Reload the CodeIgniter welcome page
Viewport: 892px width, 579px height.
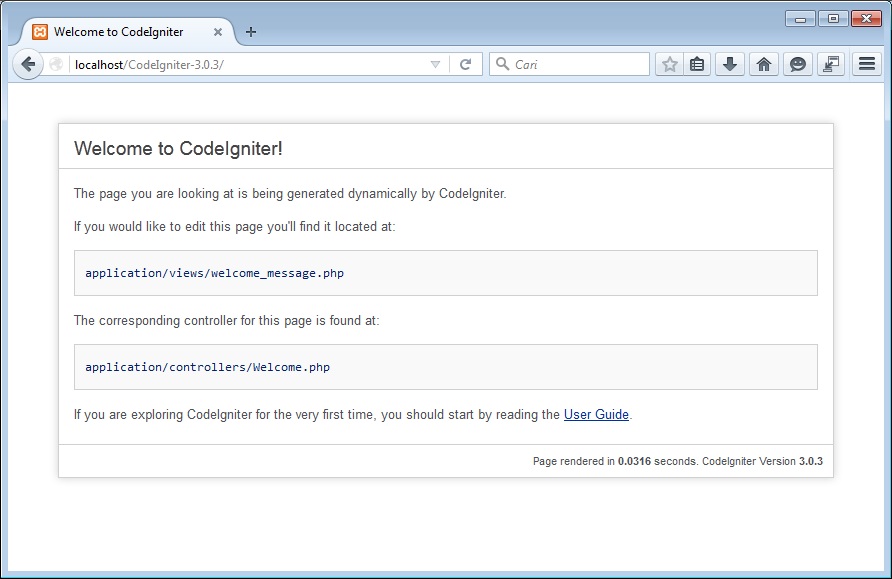[x=466, y=64]
